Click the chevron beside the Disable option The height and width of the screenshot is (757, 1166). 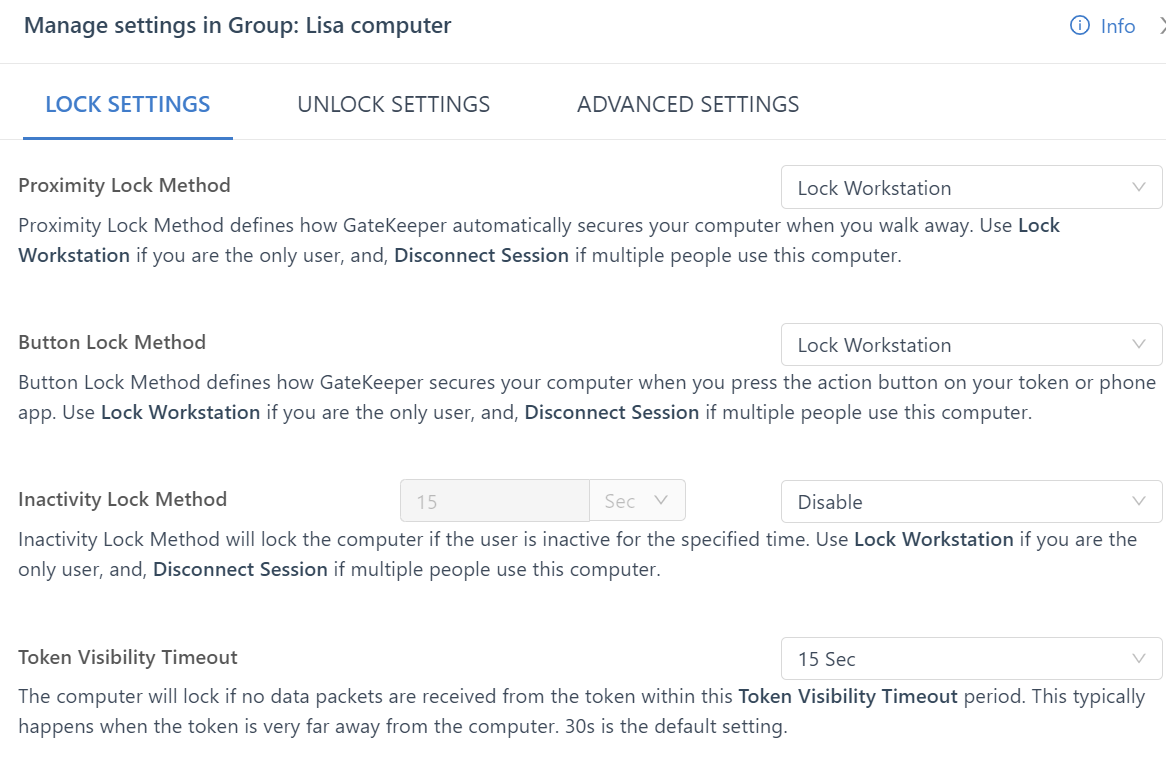(1138, 501)
